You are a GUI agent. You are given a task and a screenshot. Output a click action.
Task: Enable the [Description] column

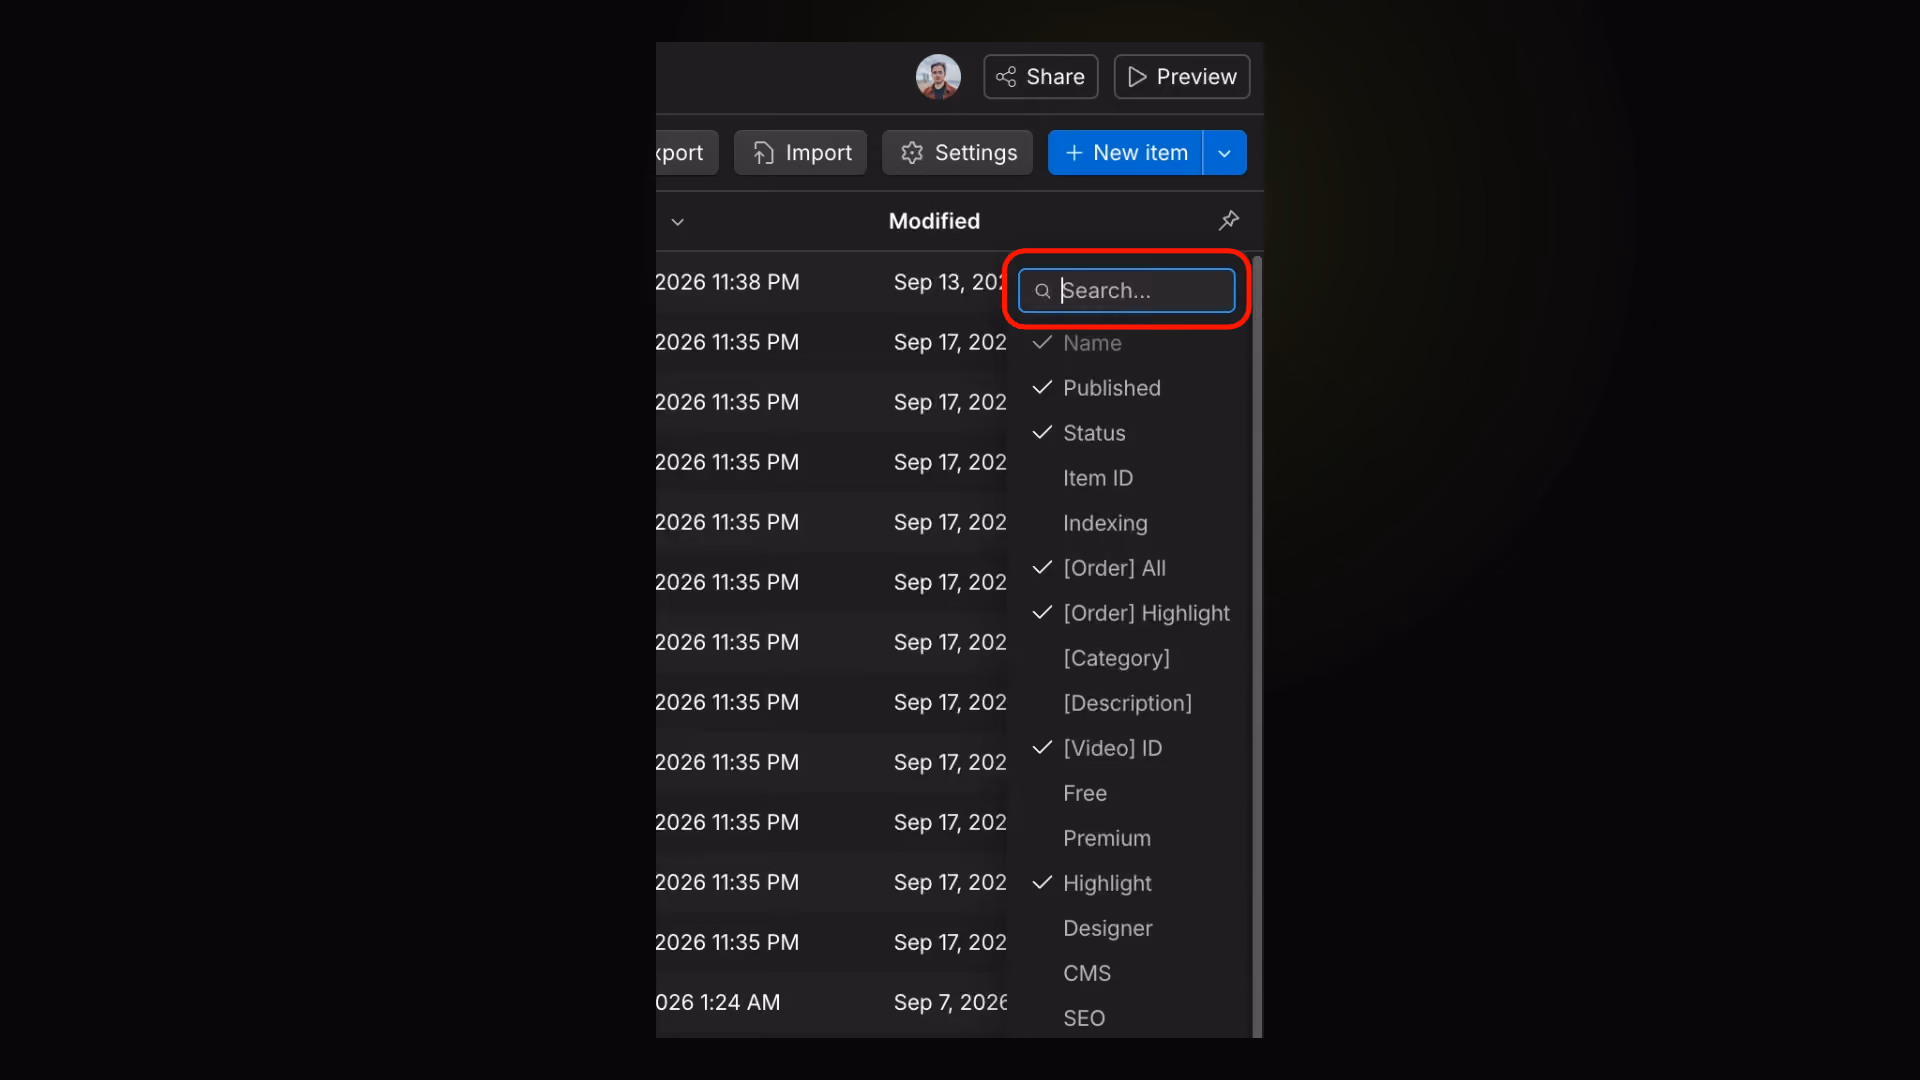1128,703
